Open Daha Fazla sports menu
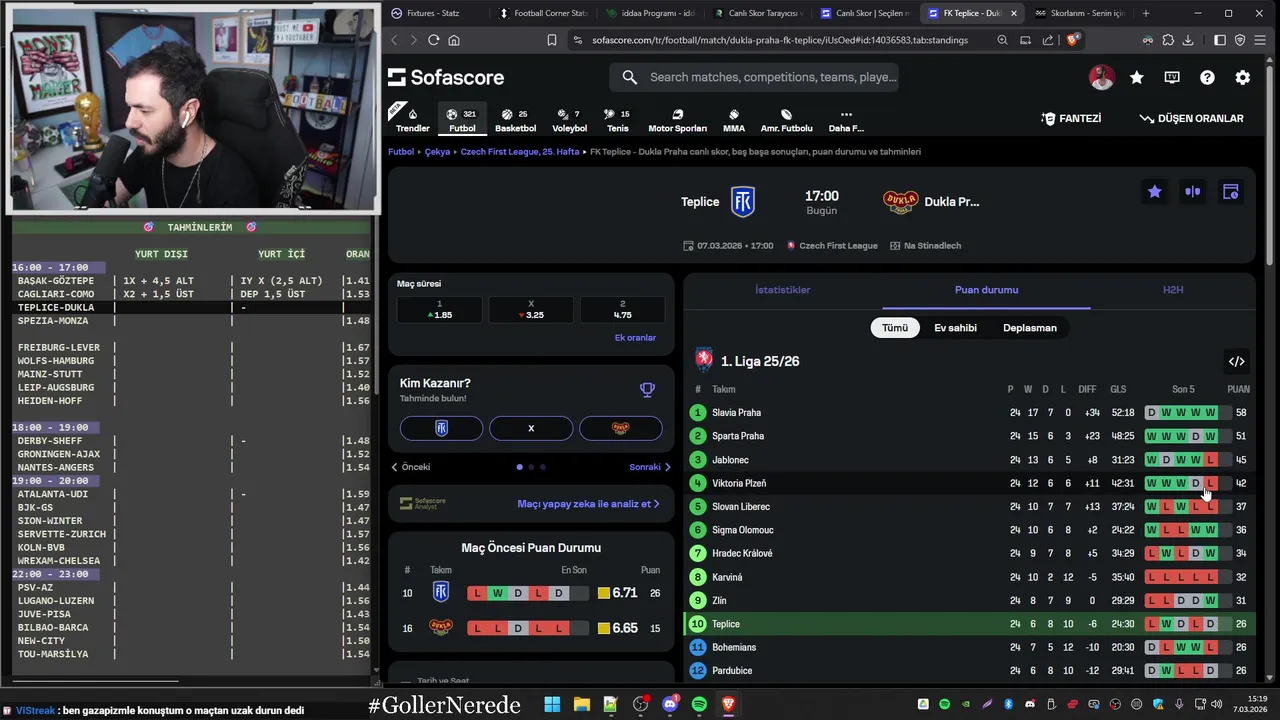Screen dimensions: 1280x720 click(x=846, y=120)
